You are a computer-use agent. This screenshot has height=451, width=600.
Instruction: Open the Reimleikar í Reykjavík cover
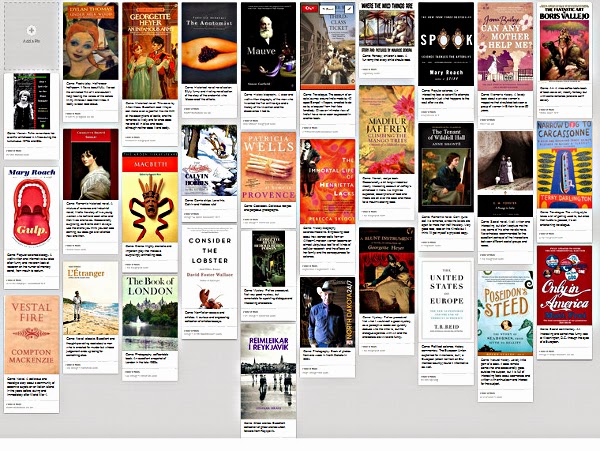click(x=268, y=371)
